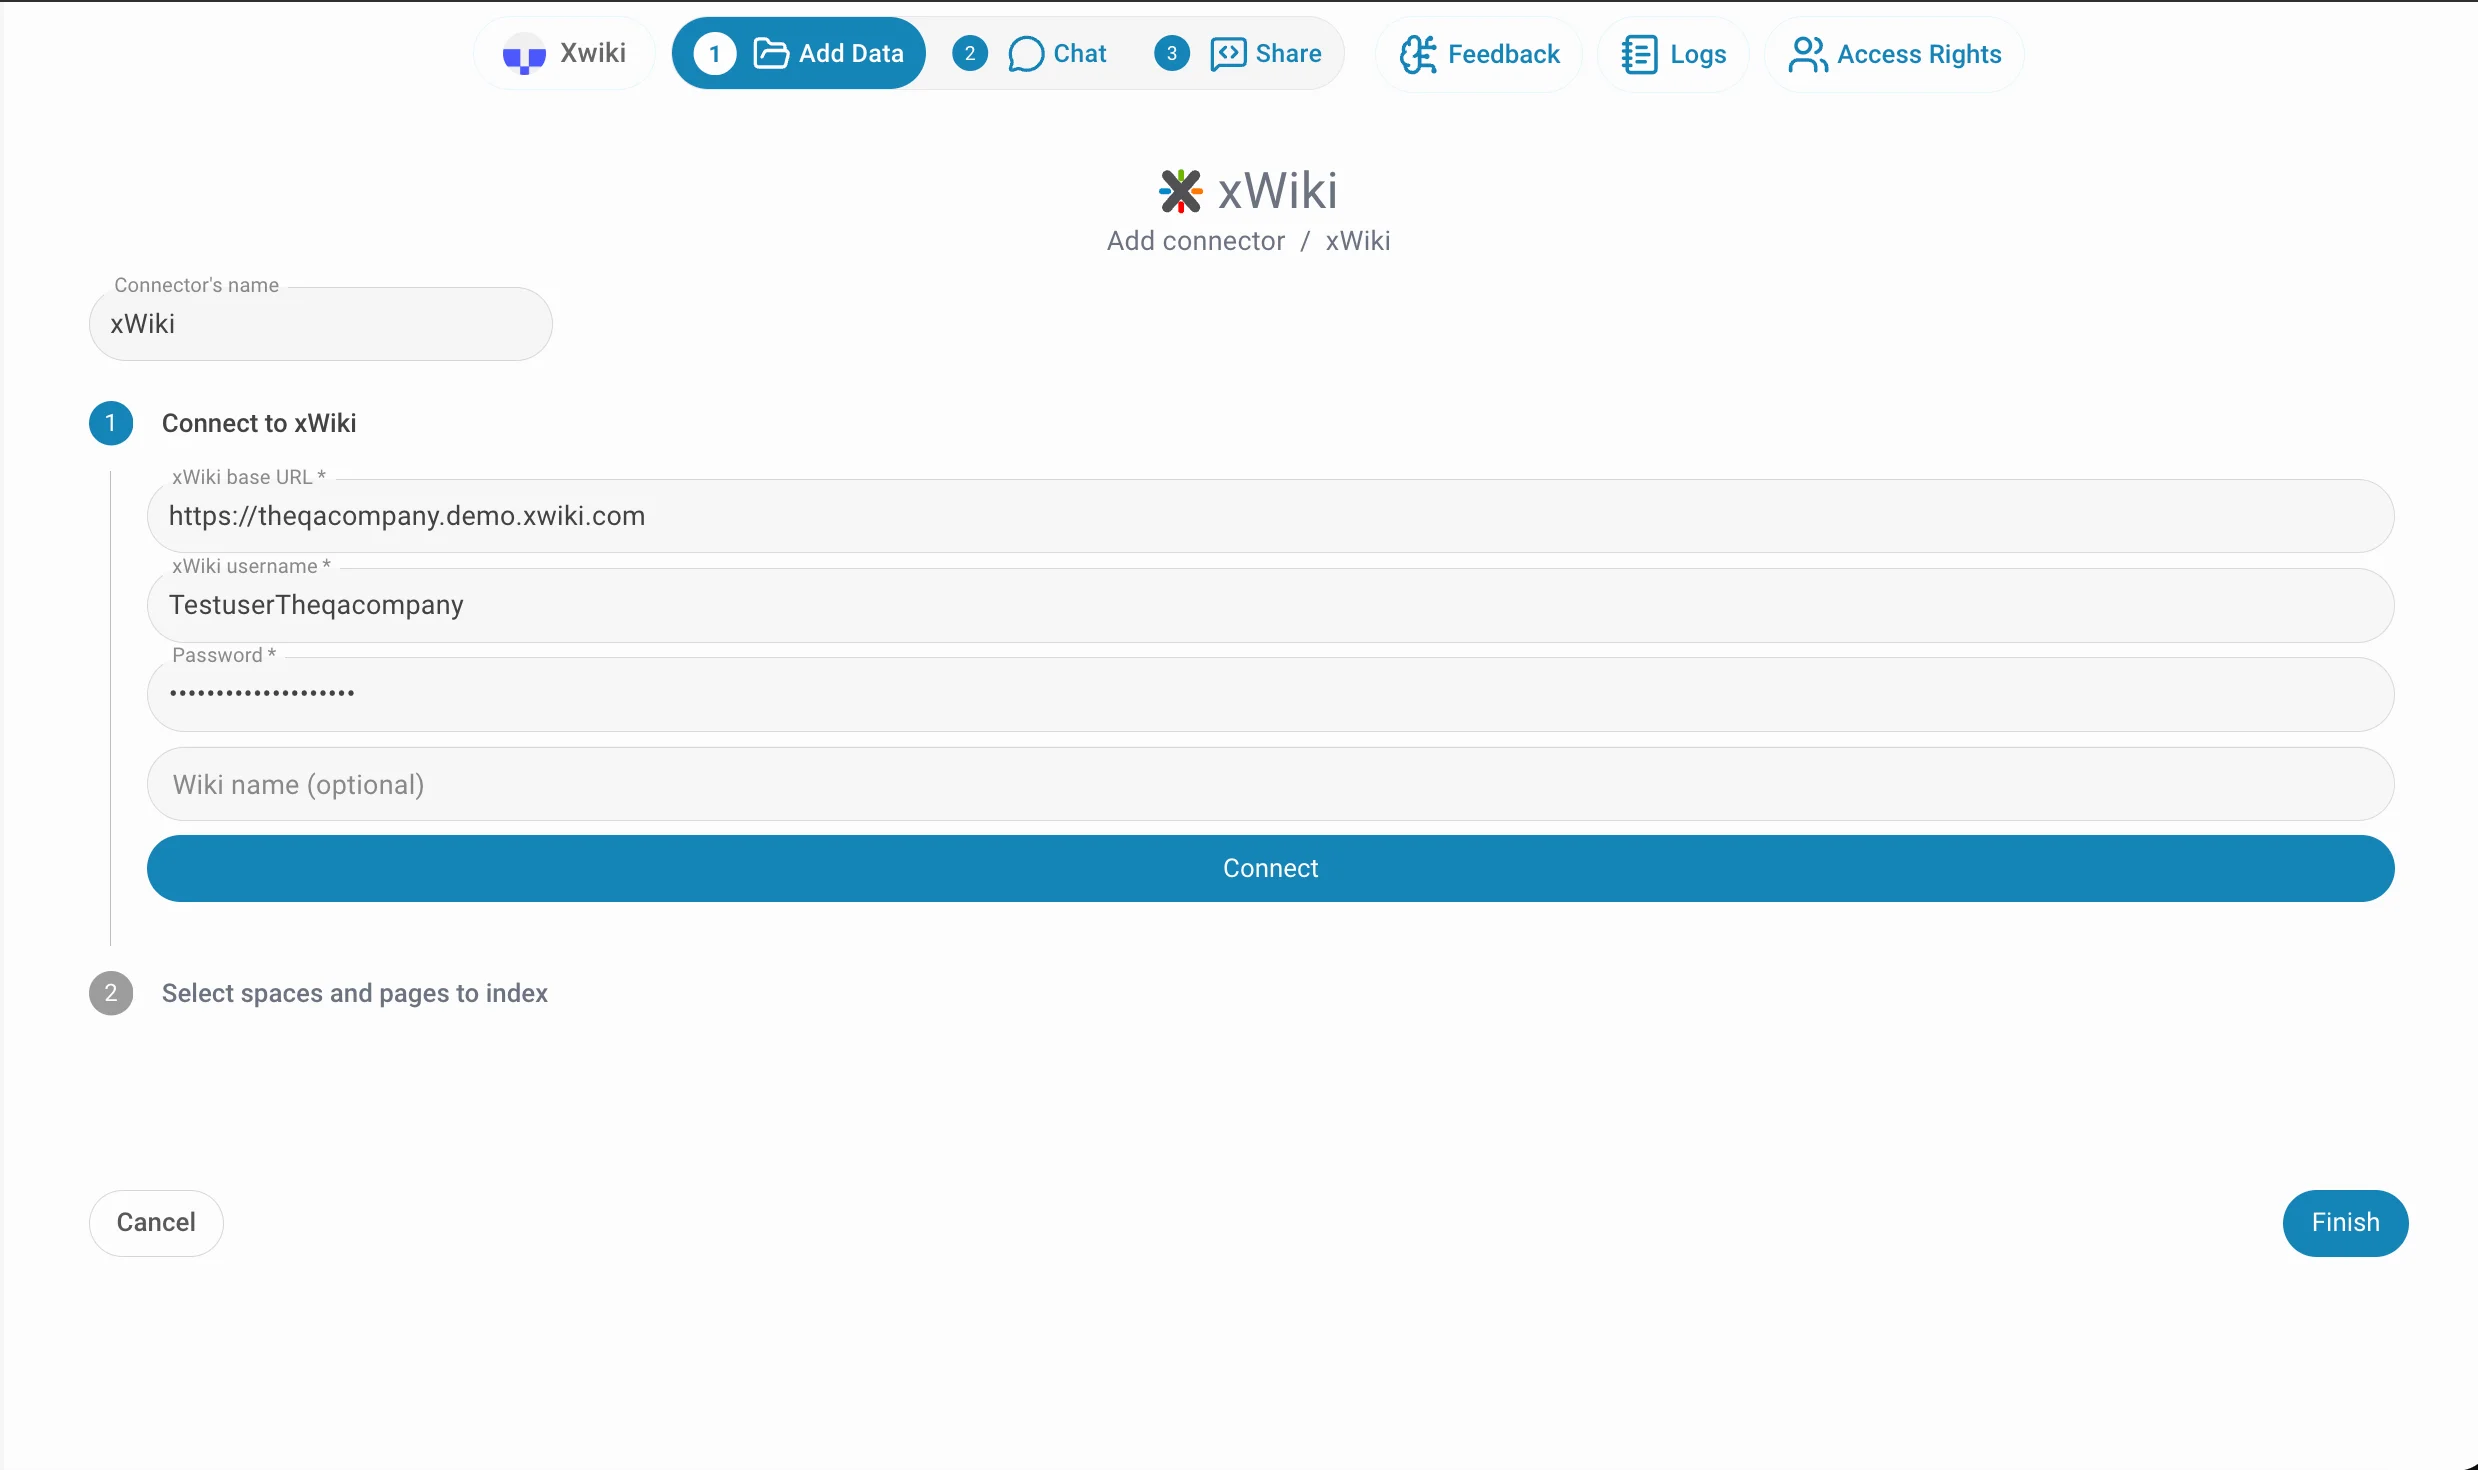Click the xWiki colorful X logo

pyautogui.click(x=1180, y=191)
